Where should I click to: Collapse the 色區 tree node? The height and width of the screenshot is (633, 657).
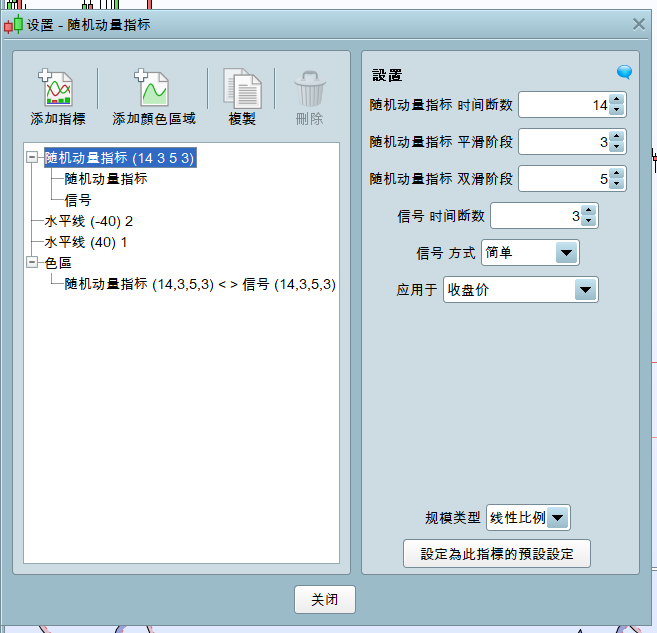point(33,263)
